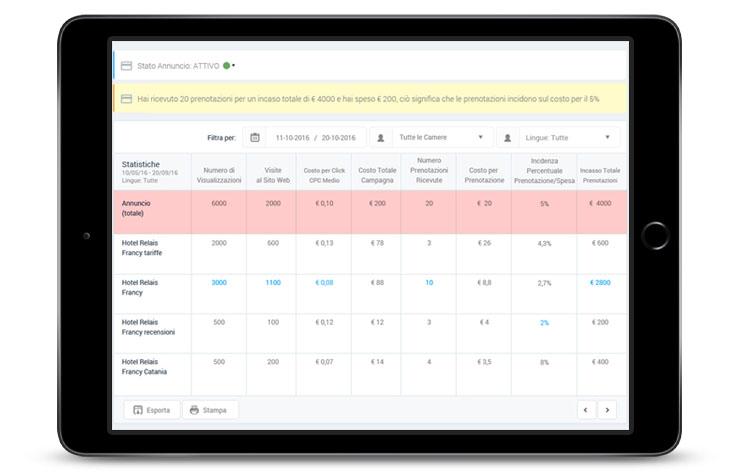742x471 pixels.
Task: Go to next page with right chevron
Action: click(x=606, y=409)
